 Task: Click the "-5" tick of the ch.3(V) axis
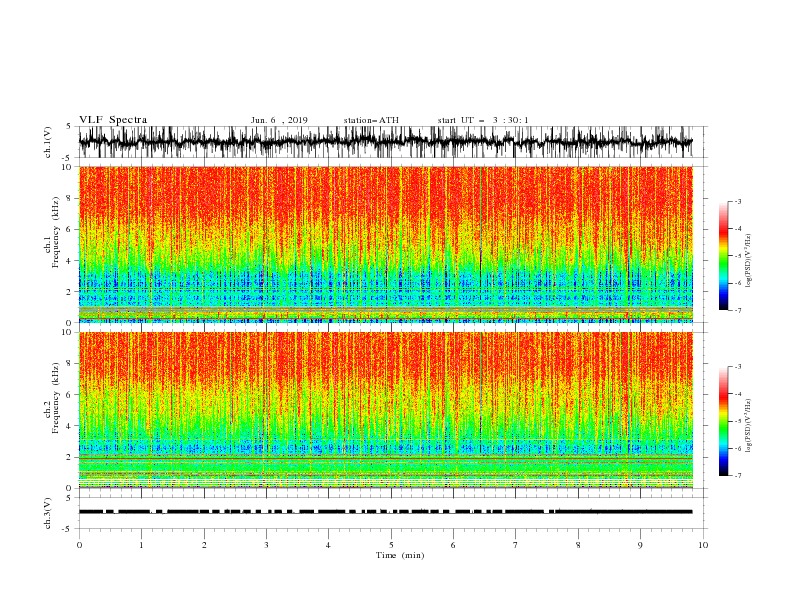[x=68, y=529]
